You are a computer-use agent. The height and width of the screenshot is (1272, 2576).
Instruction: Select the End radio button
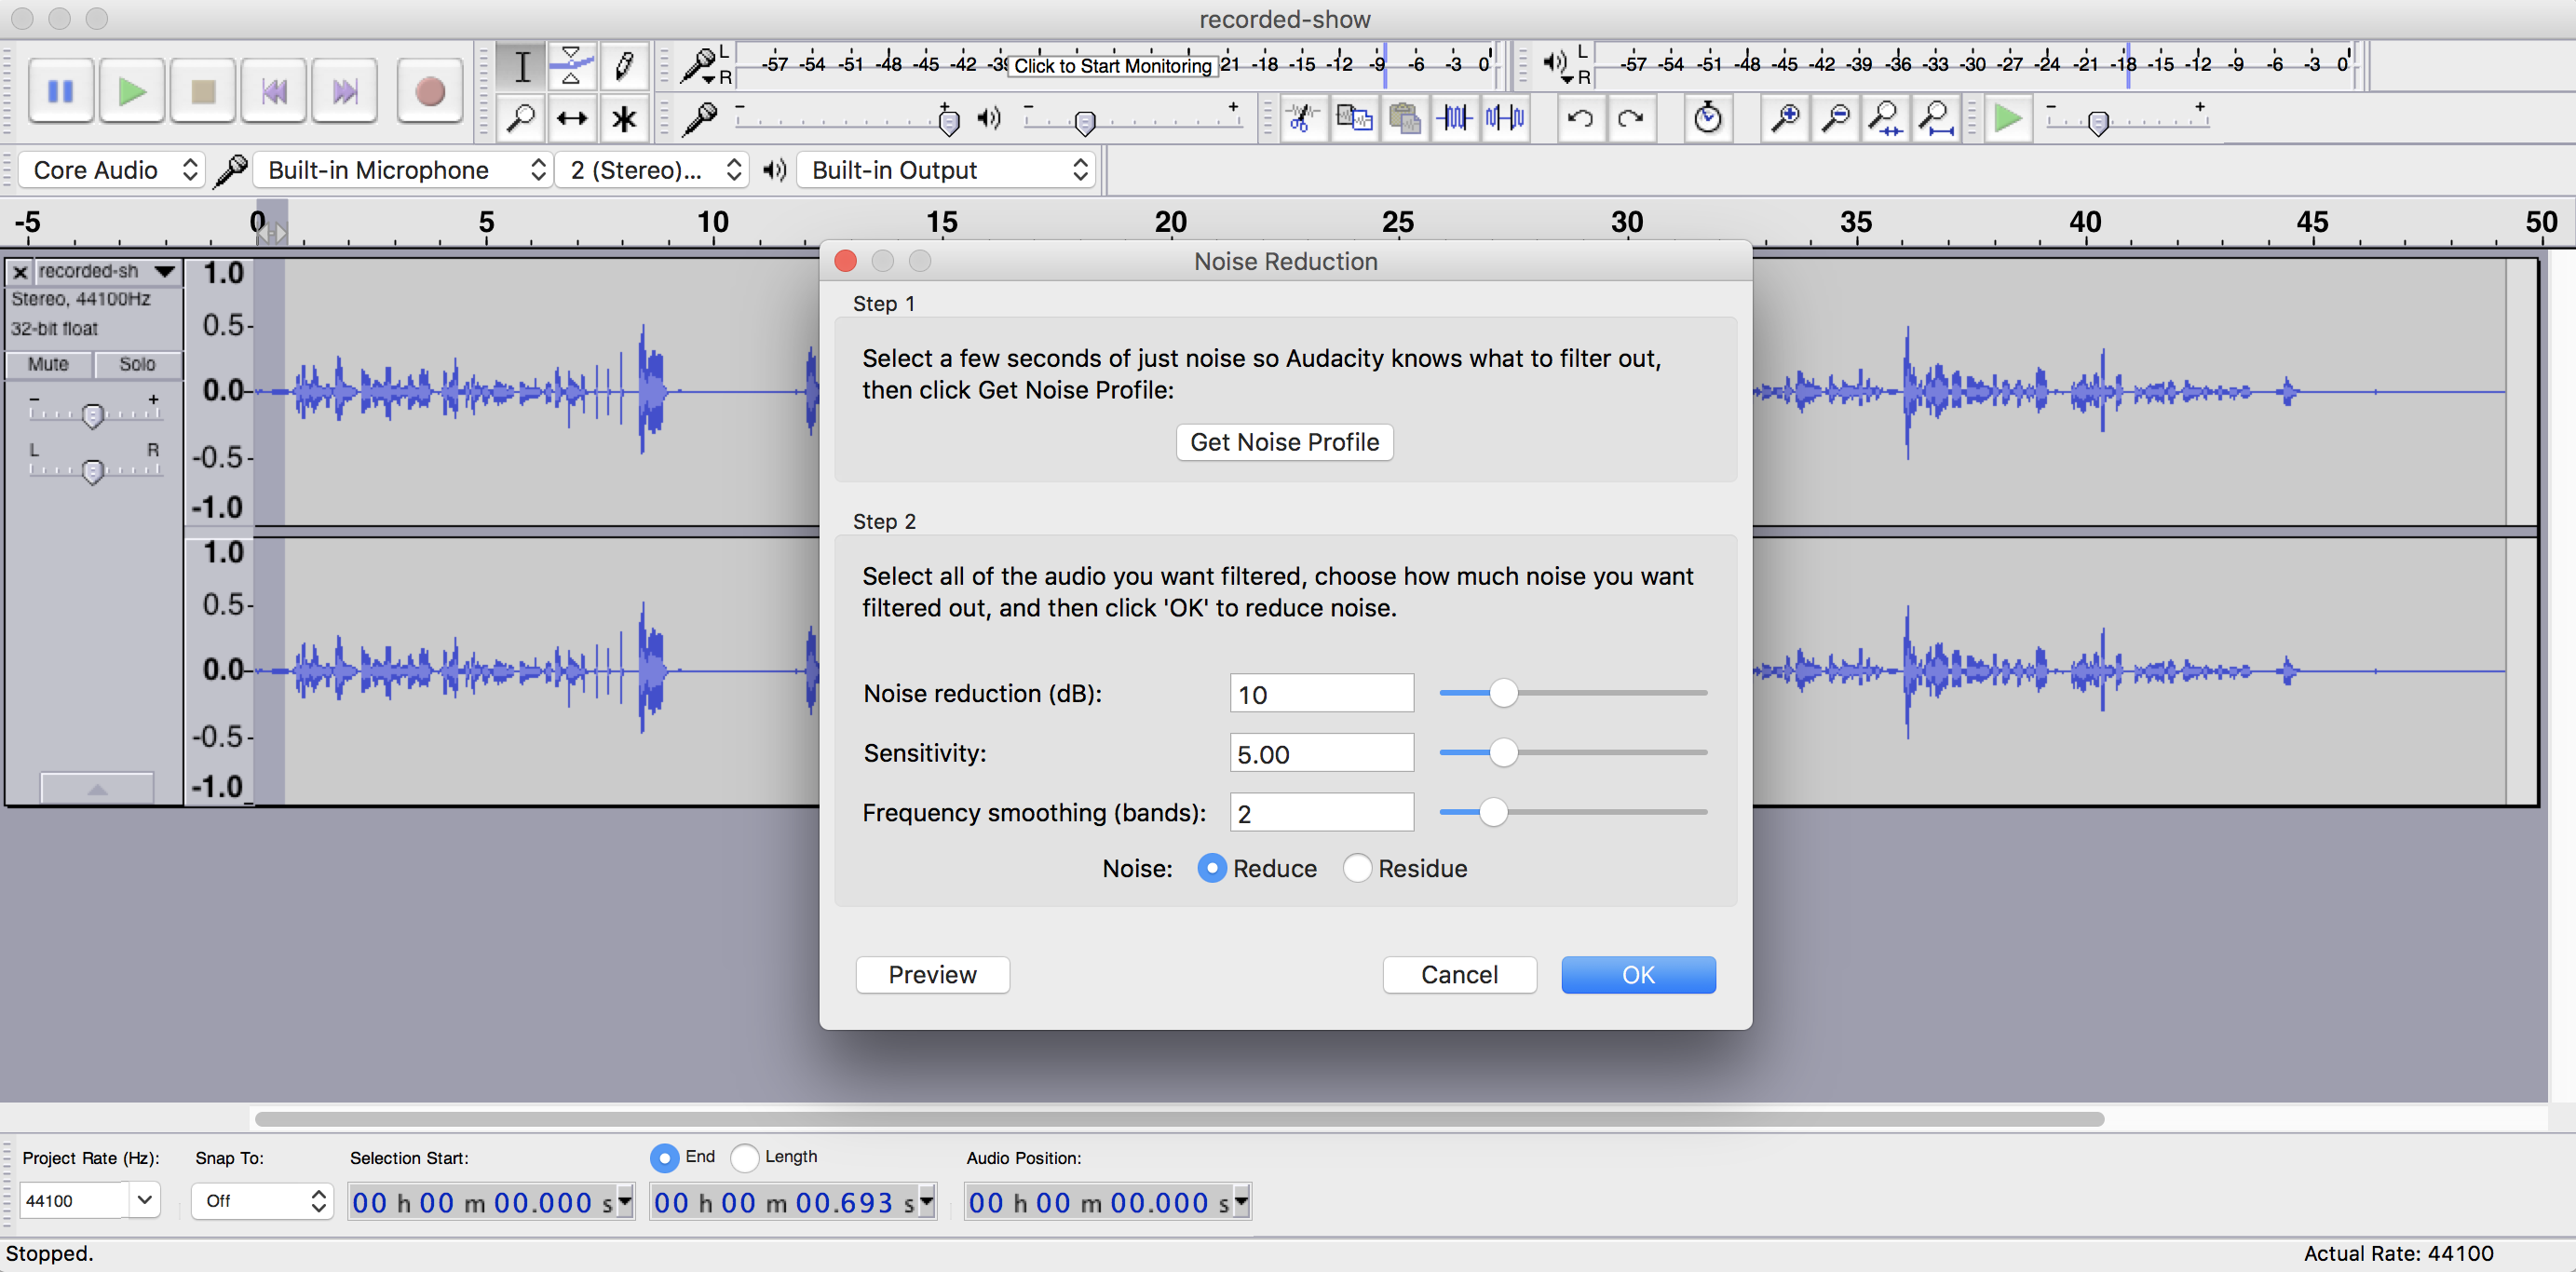(x=664, y=1157)
